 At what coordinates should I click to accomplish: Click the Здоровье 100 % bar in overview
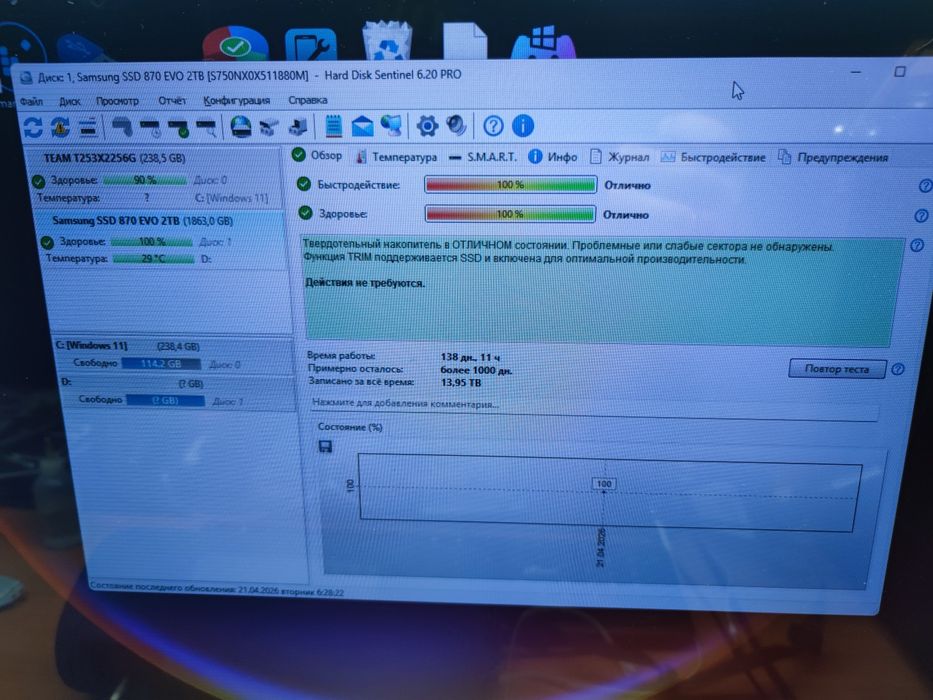510,214
